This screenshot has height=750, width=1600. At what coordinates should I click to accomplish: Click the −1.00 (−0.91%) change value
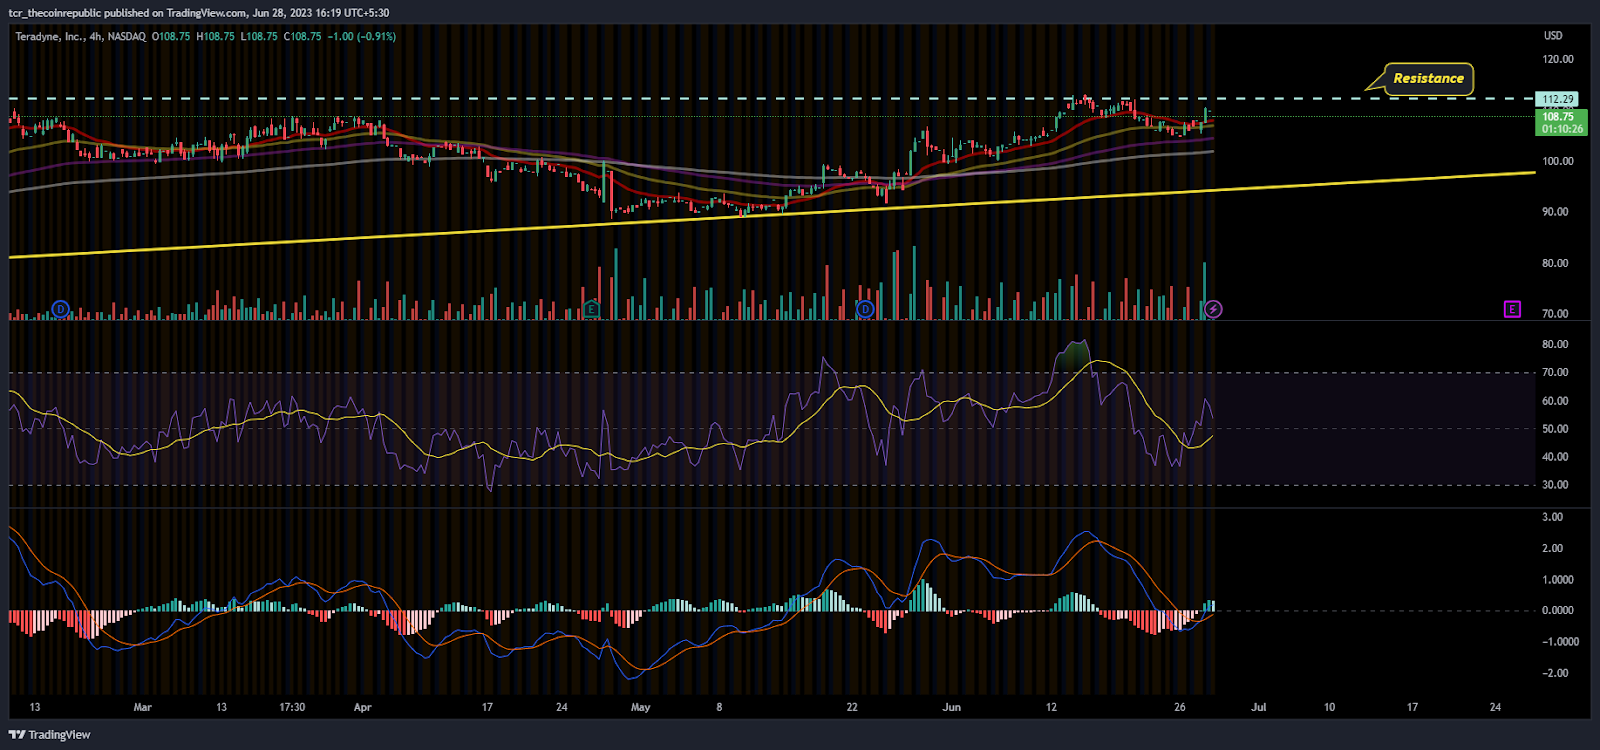[362, 36]
